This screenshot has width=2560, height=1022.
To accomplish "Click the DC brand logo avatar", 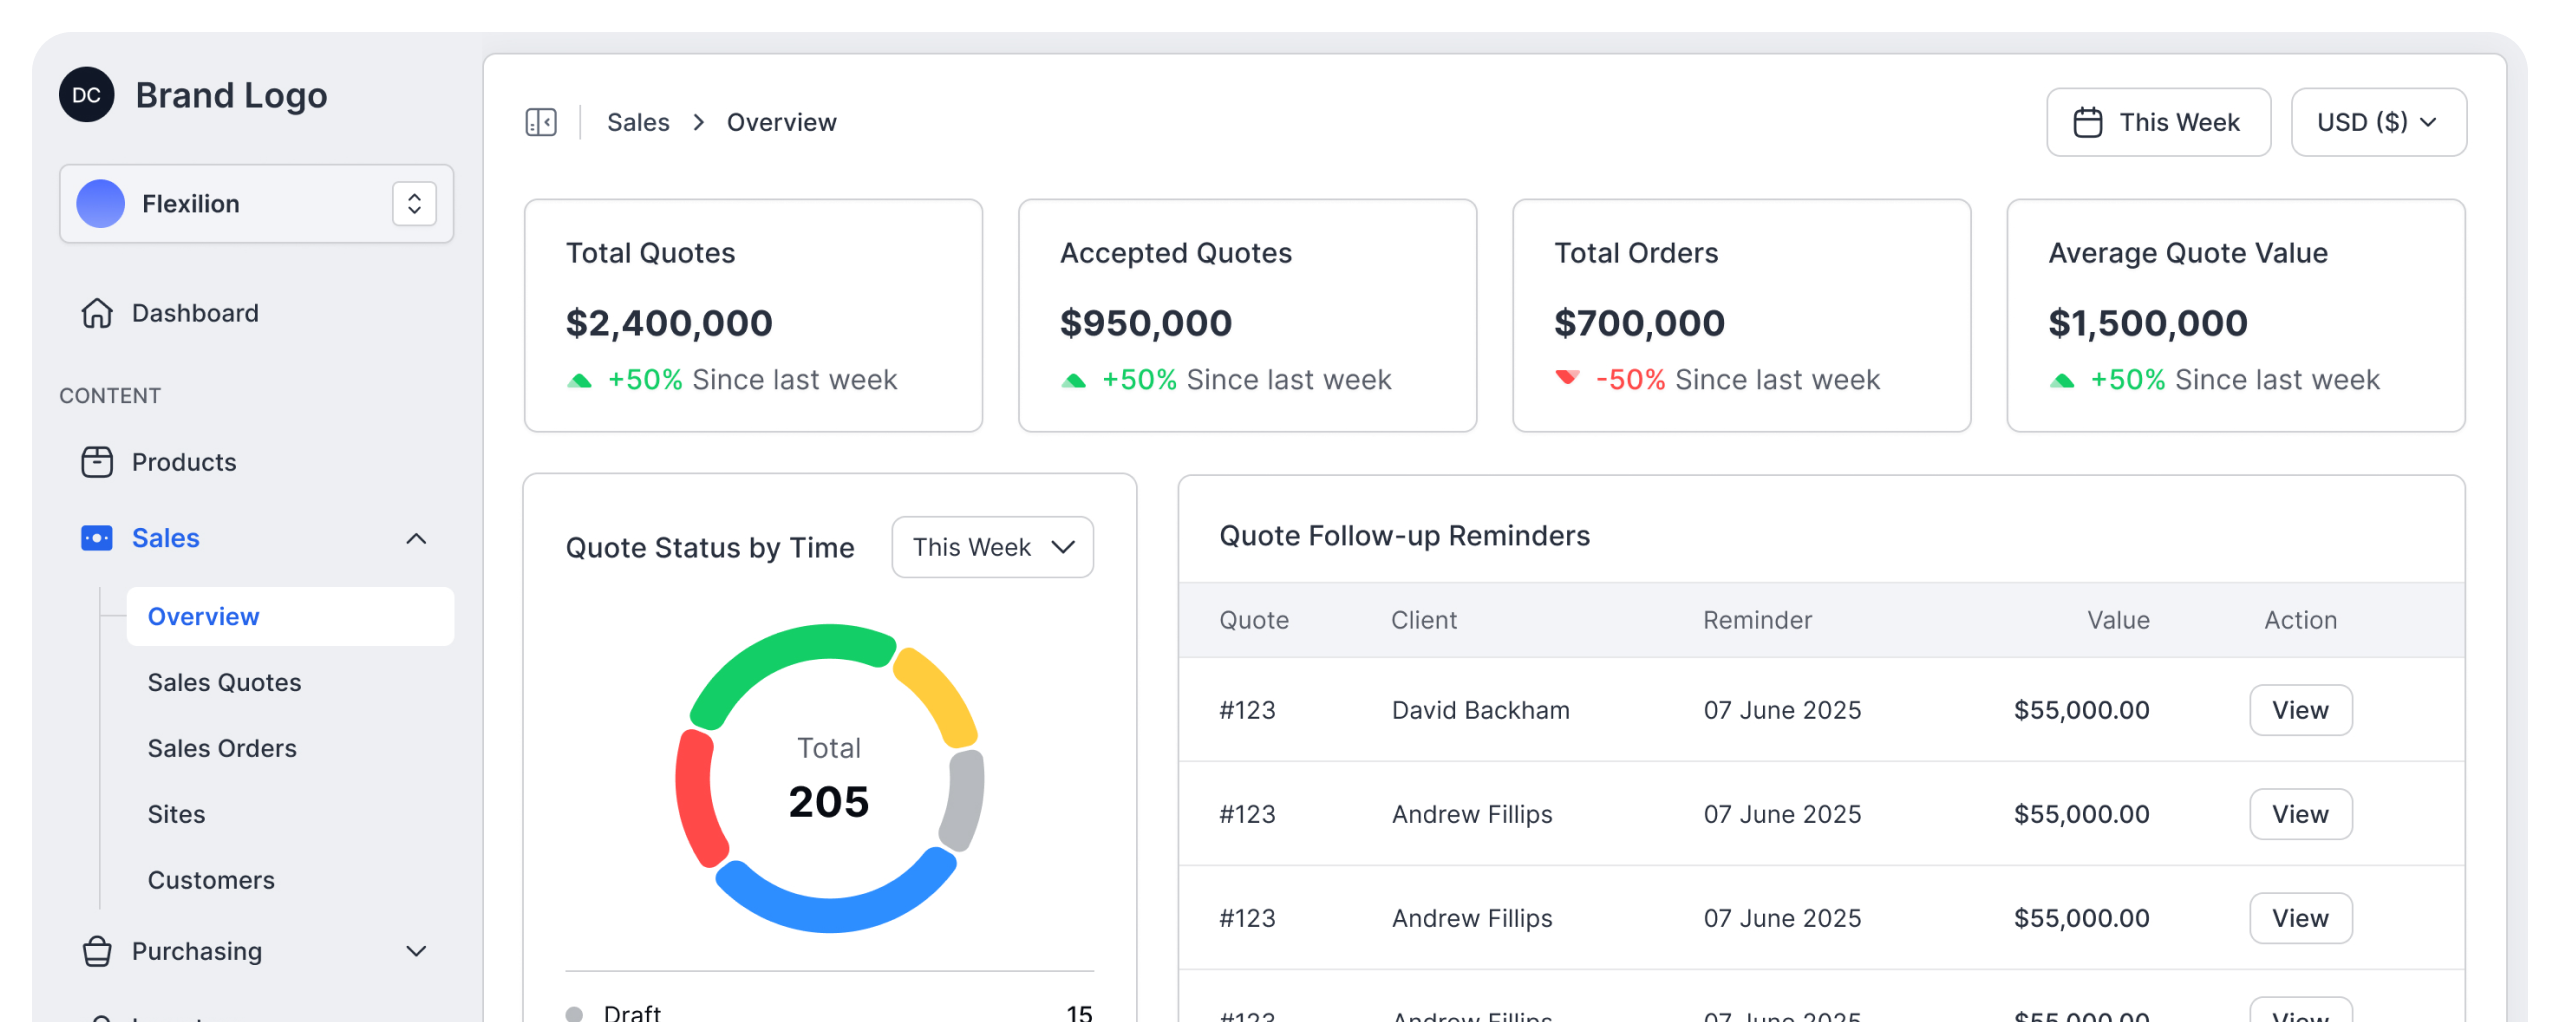I will click(87, 95).
